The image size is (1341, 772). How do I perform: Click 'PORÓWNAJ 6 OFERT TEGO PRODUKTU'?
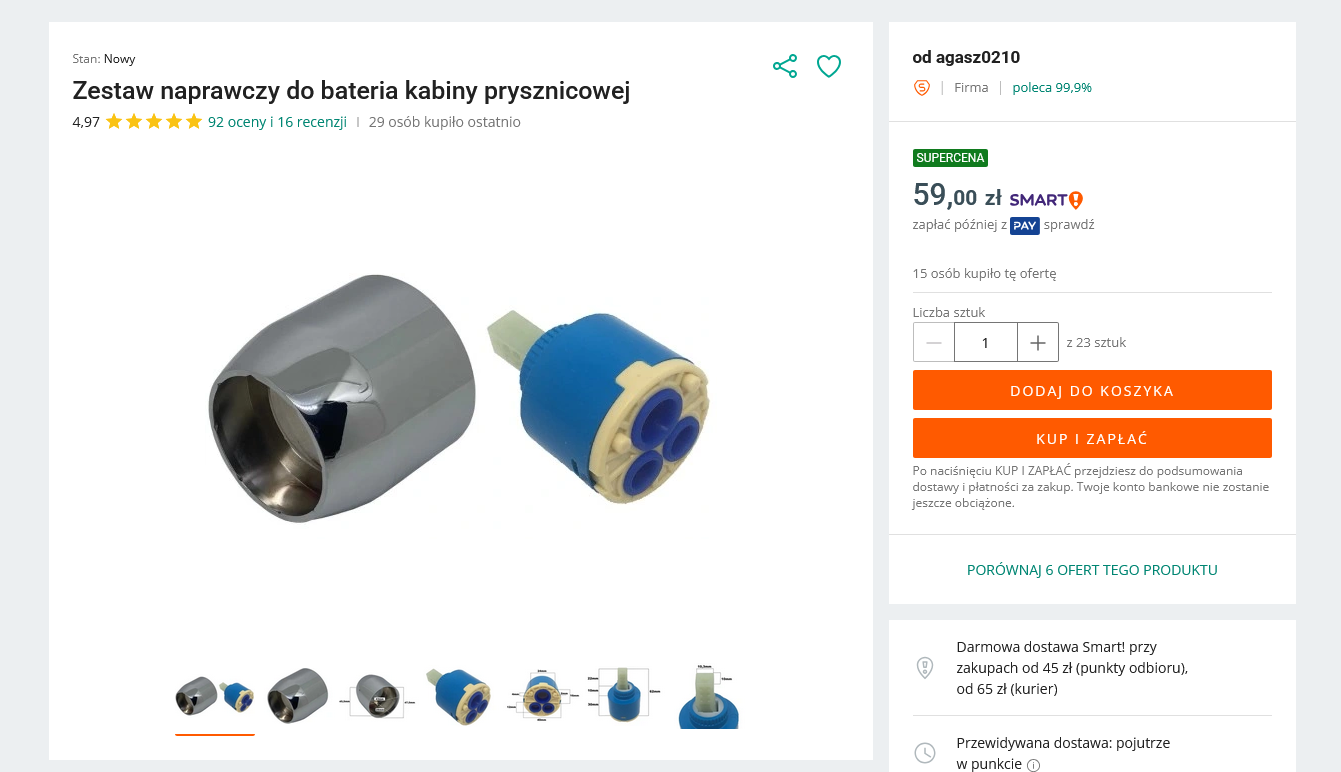pos(1092,570)
